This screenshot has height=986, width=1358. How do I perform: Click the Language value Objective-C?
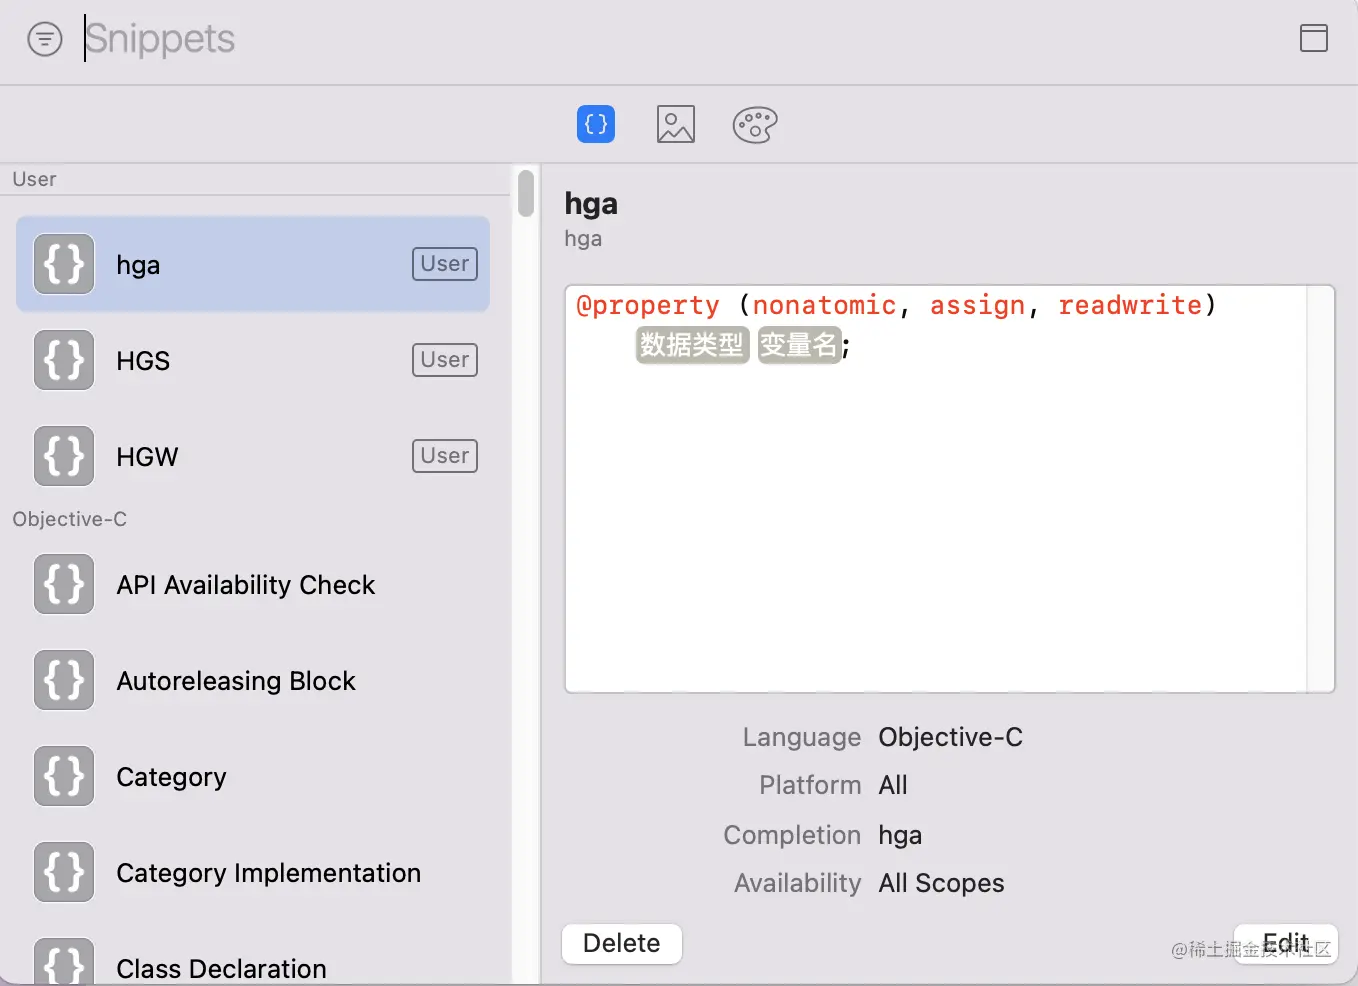tap(951, 737)
